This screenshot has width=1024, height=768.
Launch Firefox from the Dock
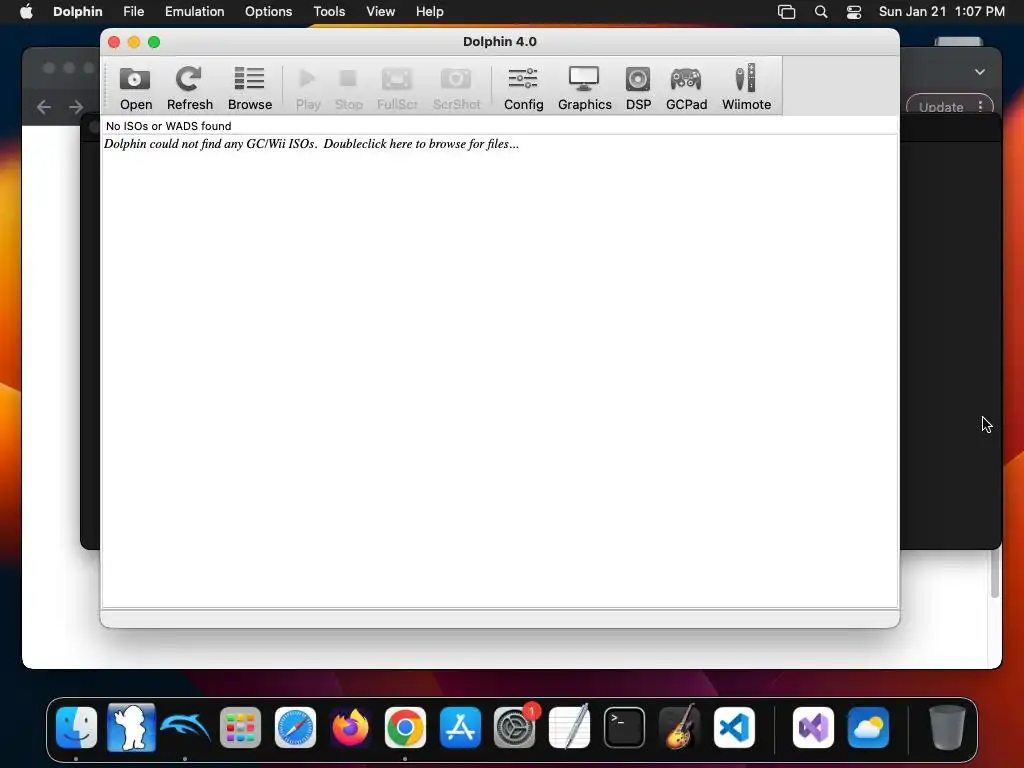tap(350, 728)
